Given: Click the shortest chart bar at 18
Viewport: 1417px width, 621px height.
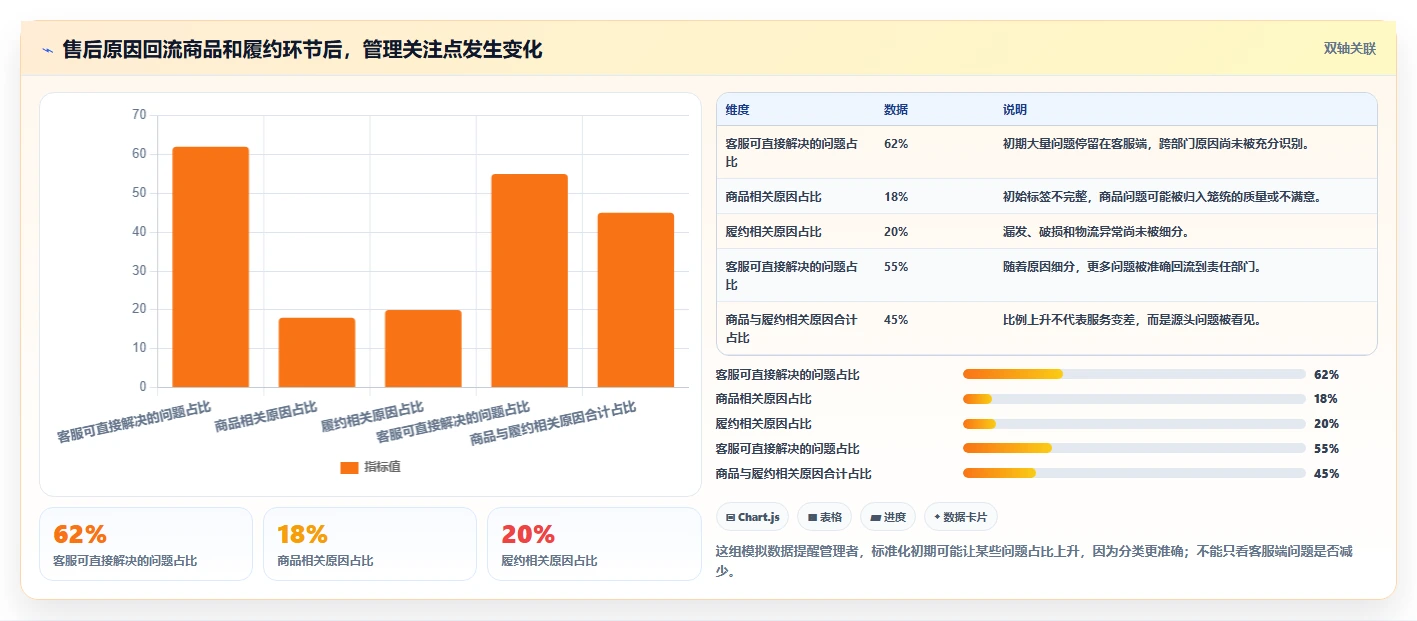Looking at the screenshot, I should tap(317, 352).
